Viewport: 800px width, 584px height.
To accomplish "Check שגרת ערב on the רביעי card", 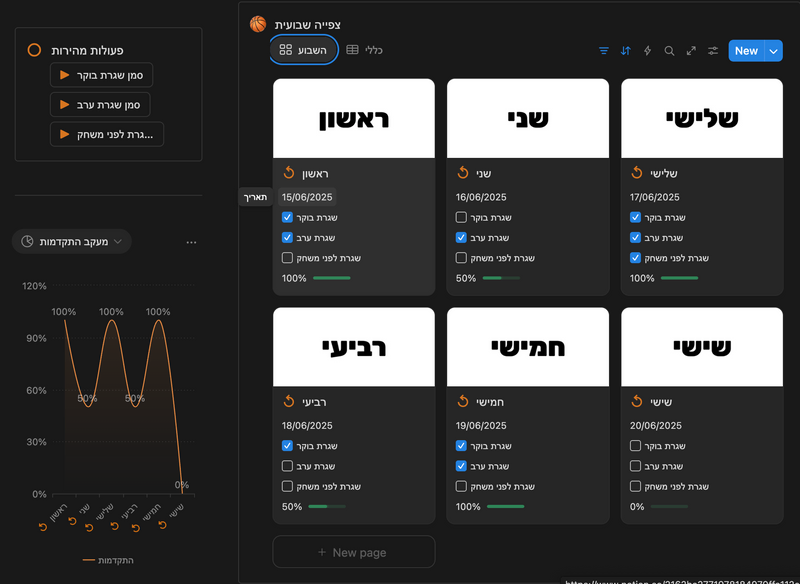I will pos(287,466).
